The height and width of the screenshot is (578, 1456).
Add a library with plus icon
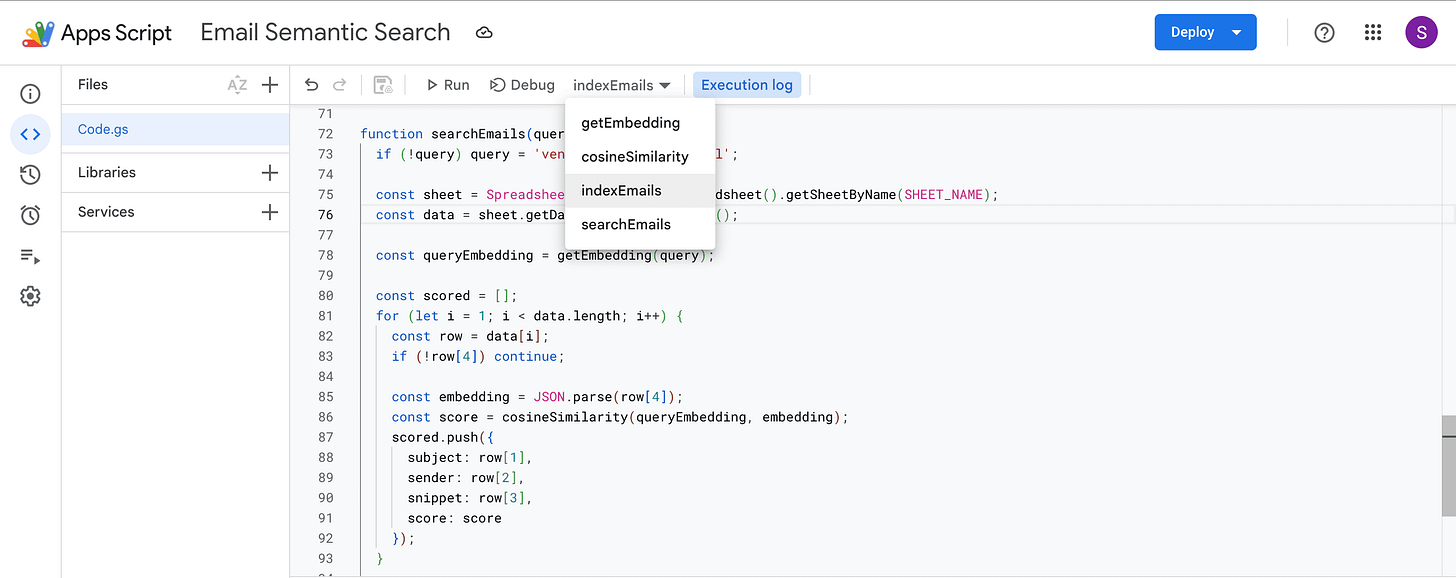269,173
